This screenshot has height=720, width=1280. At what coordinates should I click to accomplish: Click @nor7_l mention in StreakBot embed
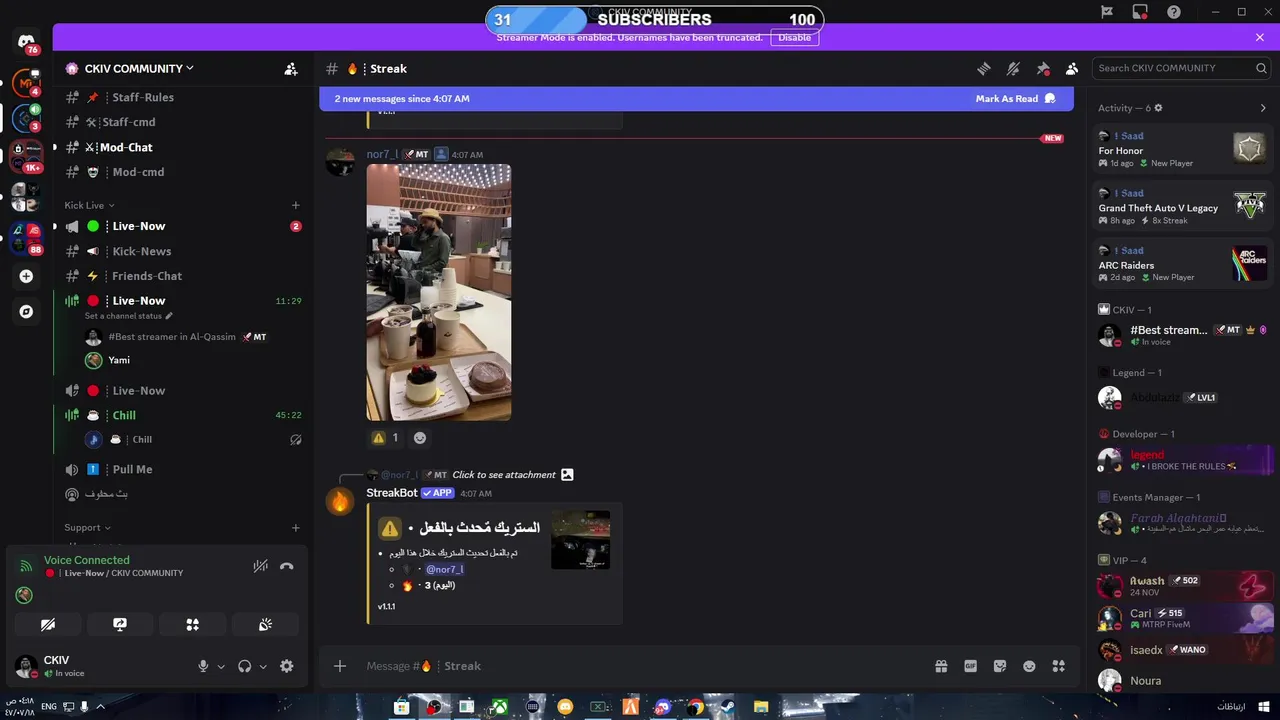tap(444, 569)
